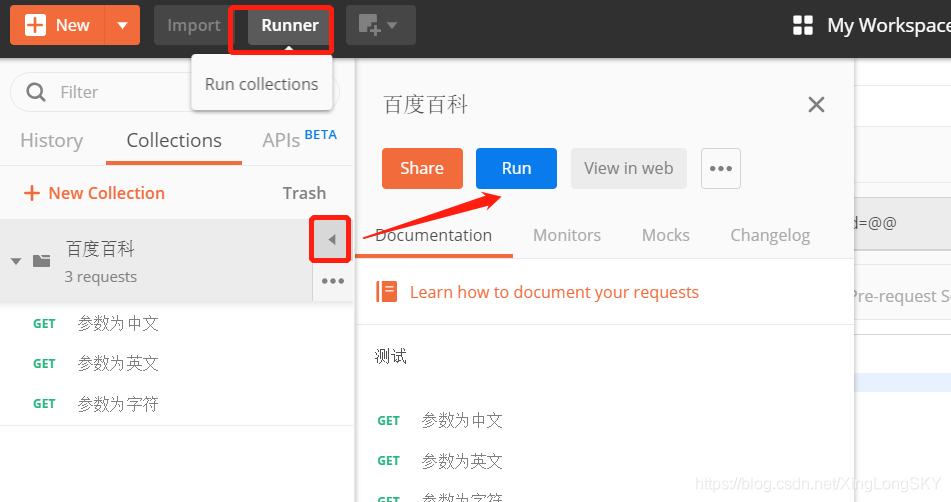Click the 百度百科 collection folder icon

click(42, 261)
